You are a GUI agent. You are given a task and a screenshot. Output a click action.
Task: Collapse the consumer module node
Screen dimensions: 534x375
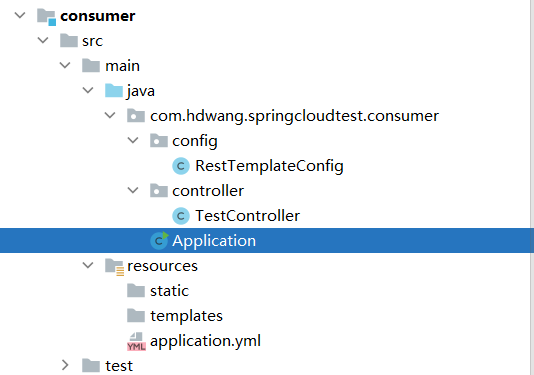[20, 15]
